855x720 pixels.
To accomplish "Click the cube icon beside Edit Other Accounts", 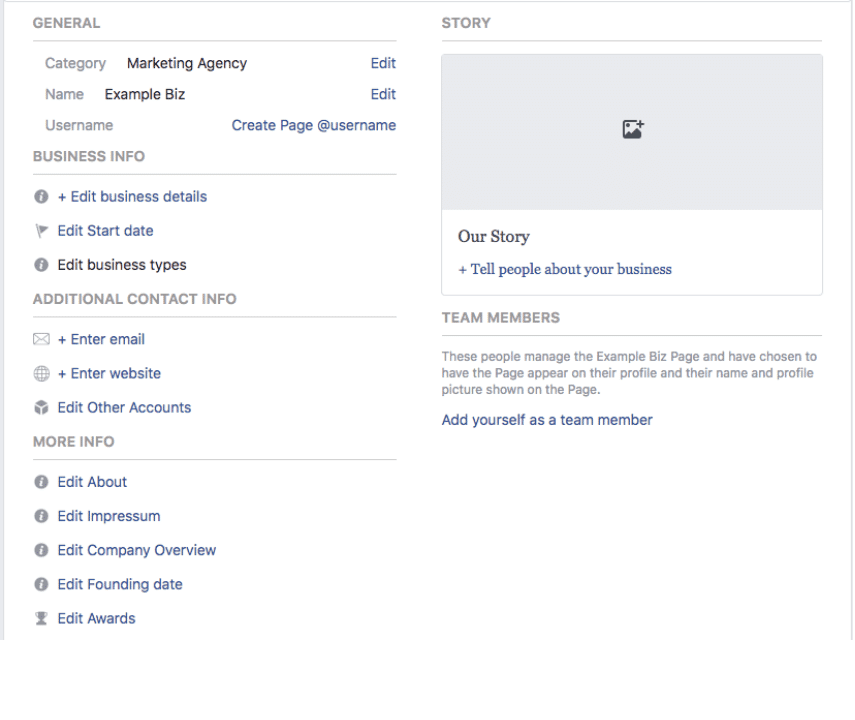I will click(40, 407).
